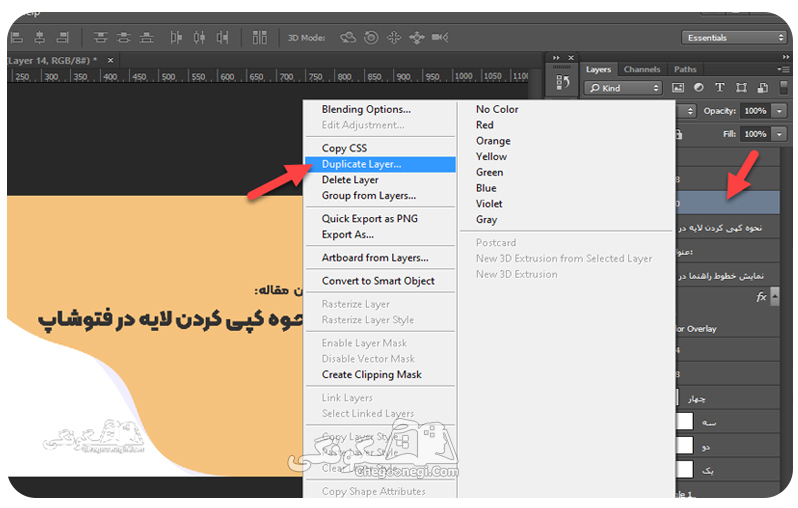798x508 pixels.
Task: Click the smart object filter icon
Action: tap(762, 88)
